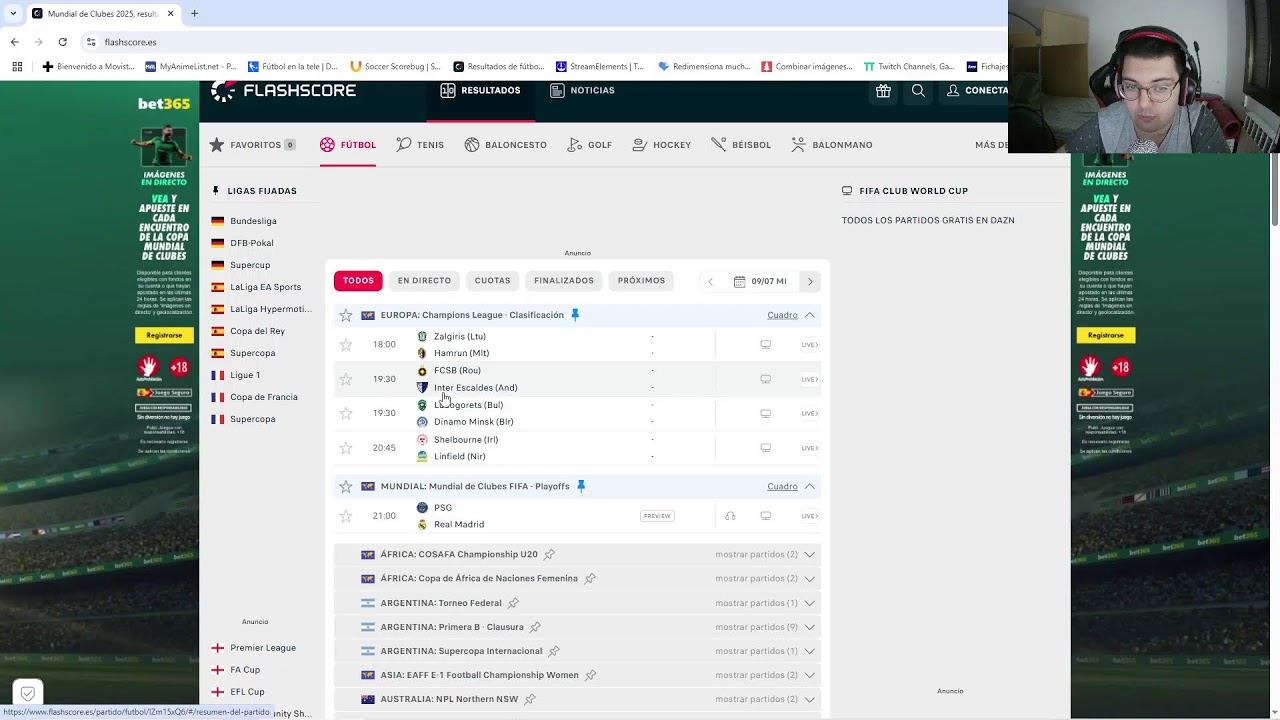1280x720 pixels.
Task: Open the date picker 09/07 MI
Action: [x=760, y=281]
